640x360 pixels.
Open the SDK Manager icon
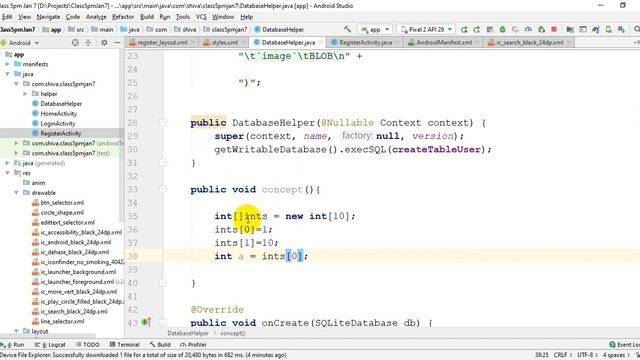tap(621, 29)
